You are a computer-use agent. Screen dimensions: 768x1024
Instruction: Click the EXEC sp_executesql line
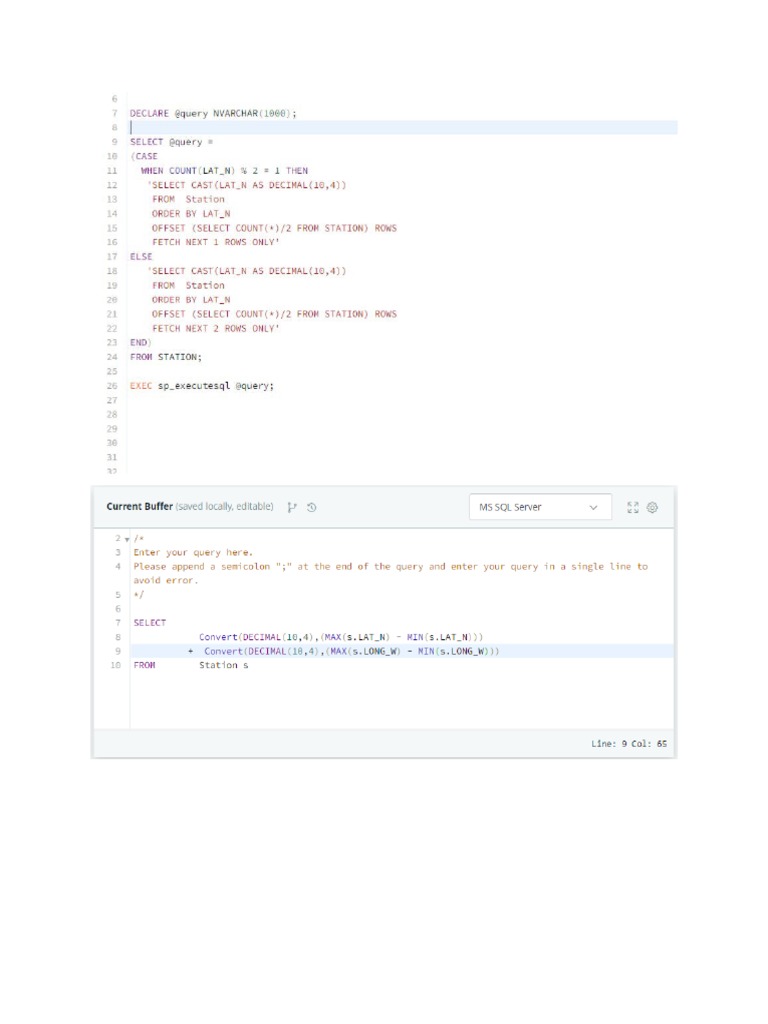(202, 385)
